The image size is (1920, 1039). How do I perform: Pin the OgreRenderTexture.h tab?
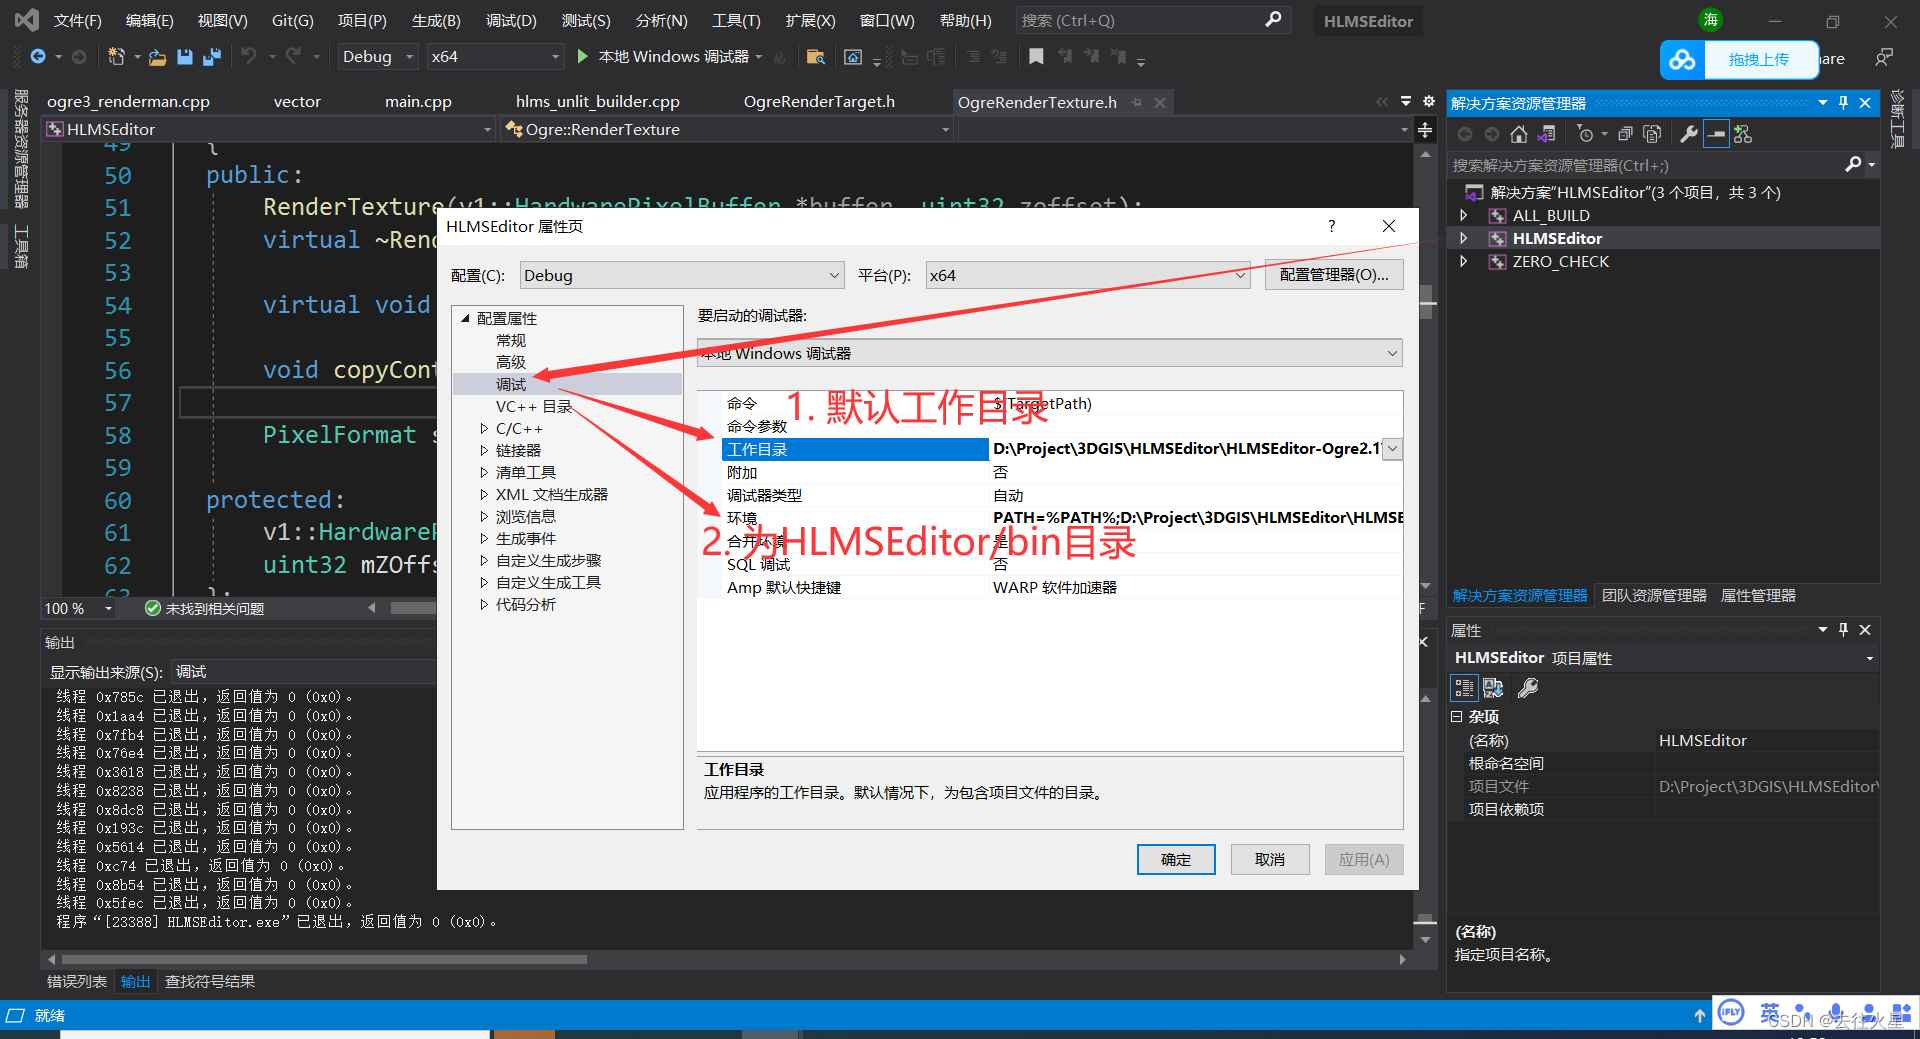1137,102
